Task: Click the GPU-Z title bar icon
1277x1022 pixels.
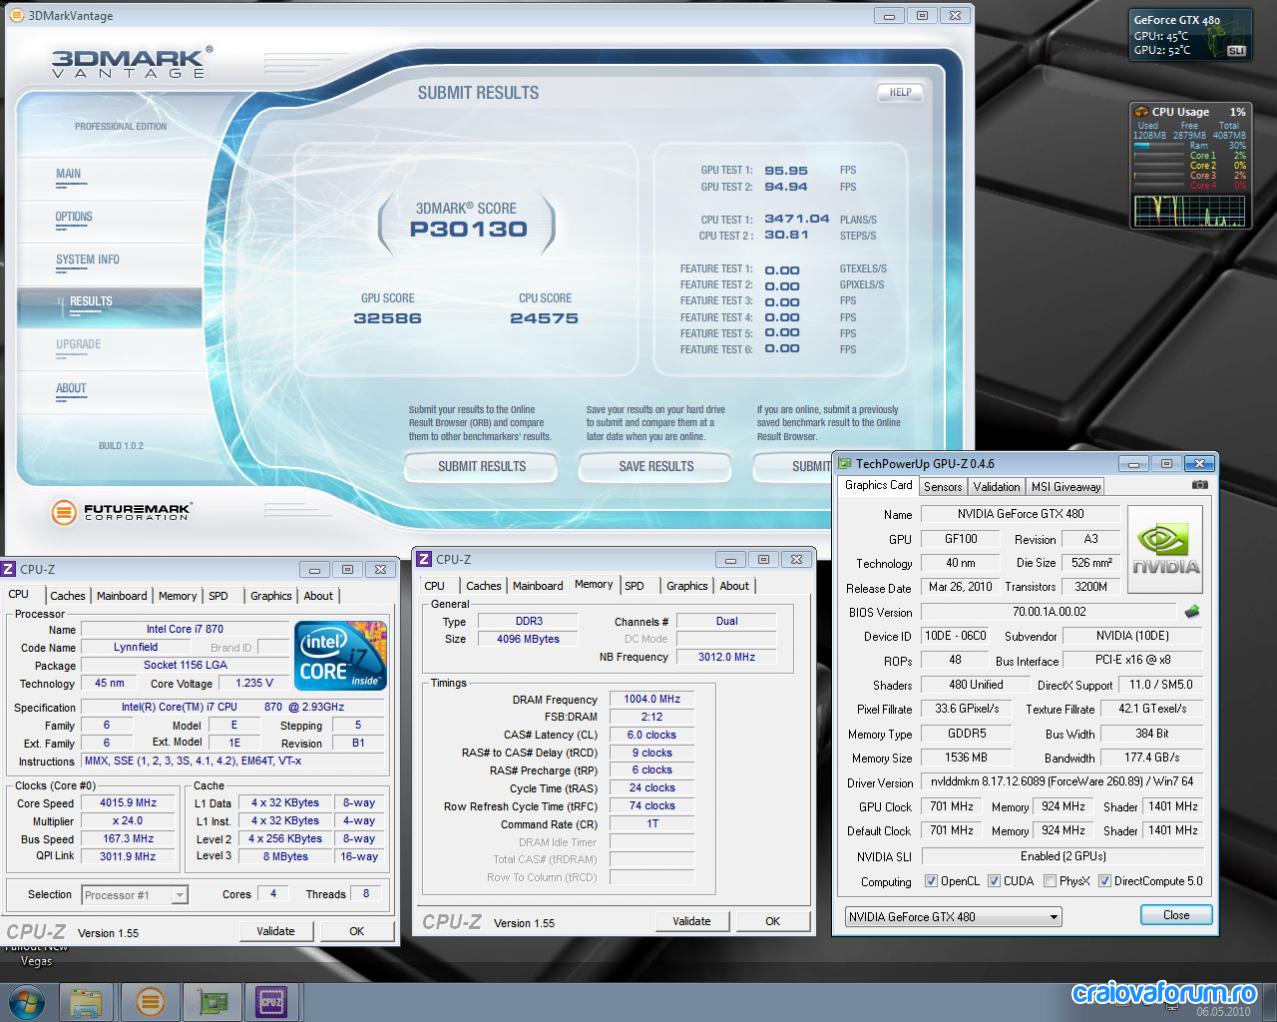Action: pos(845,464)
